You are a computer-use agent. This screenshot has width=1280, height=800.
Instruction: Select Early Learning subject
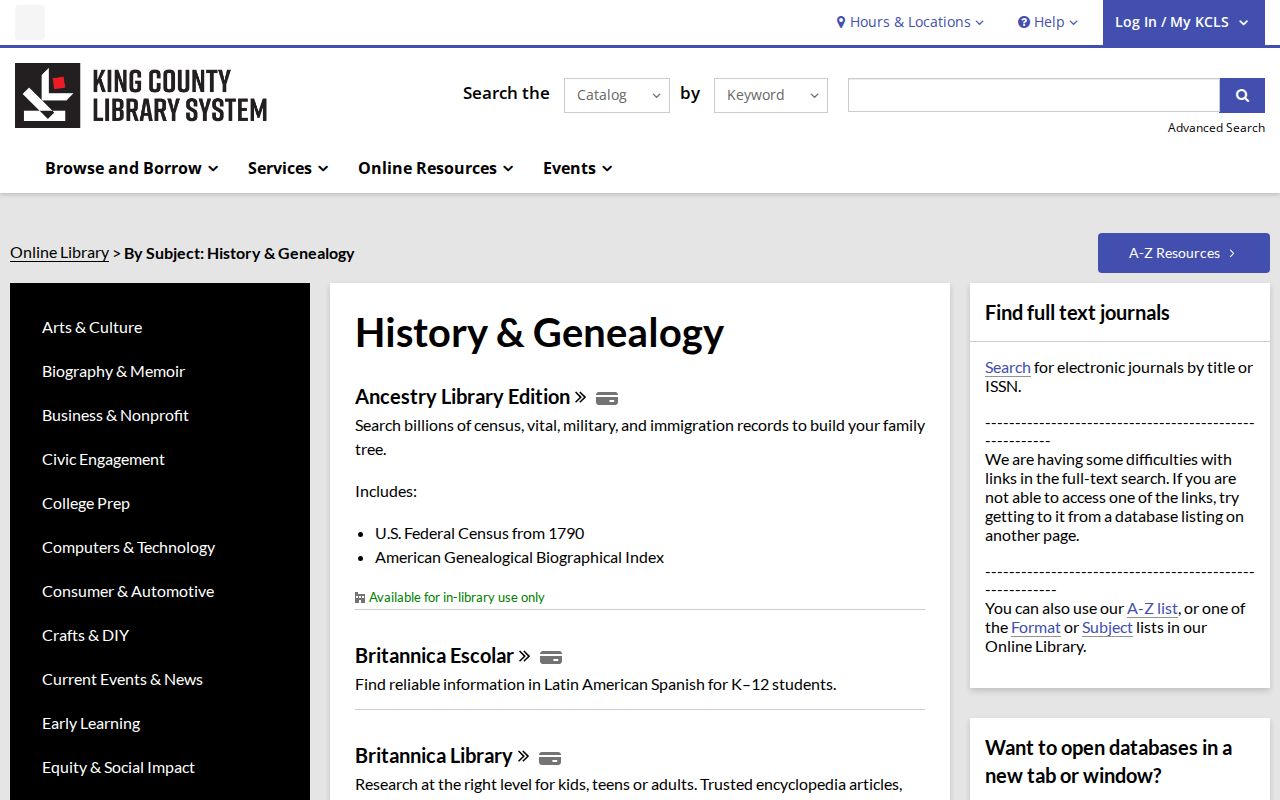(91, 723)
